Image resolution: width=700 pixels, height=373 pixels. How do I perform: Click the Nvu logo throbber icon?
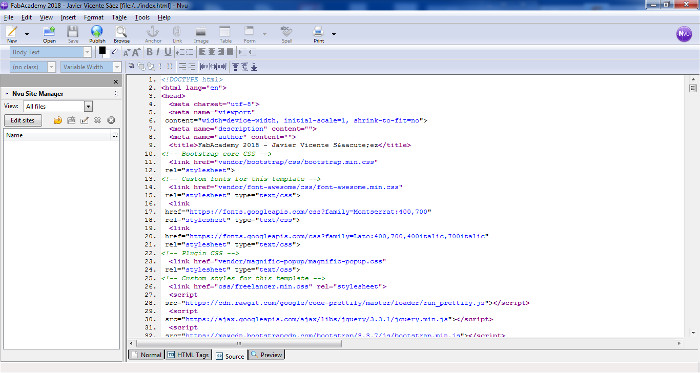684,33
